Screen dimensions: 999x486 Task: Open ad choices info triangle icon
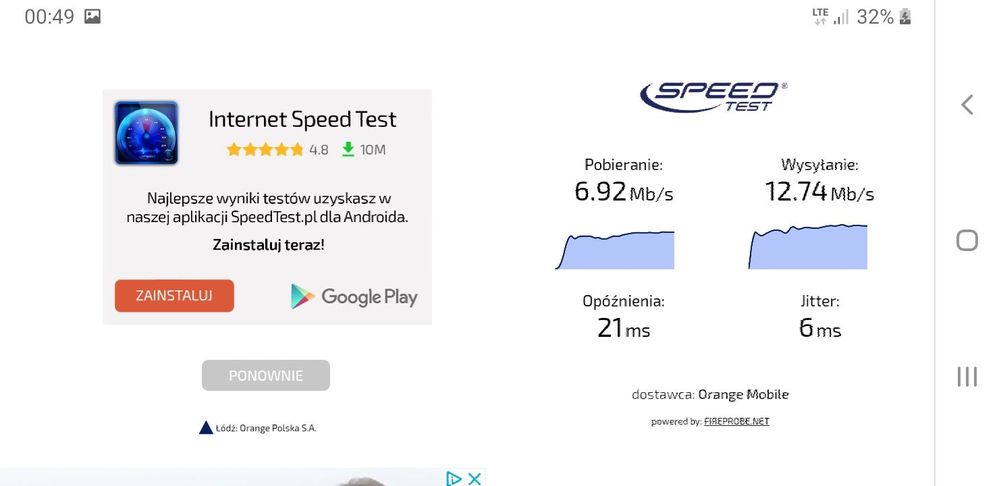coord(454,478)
